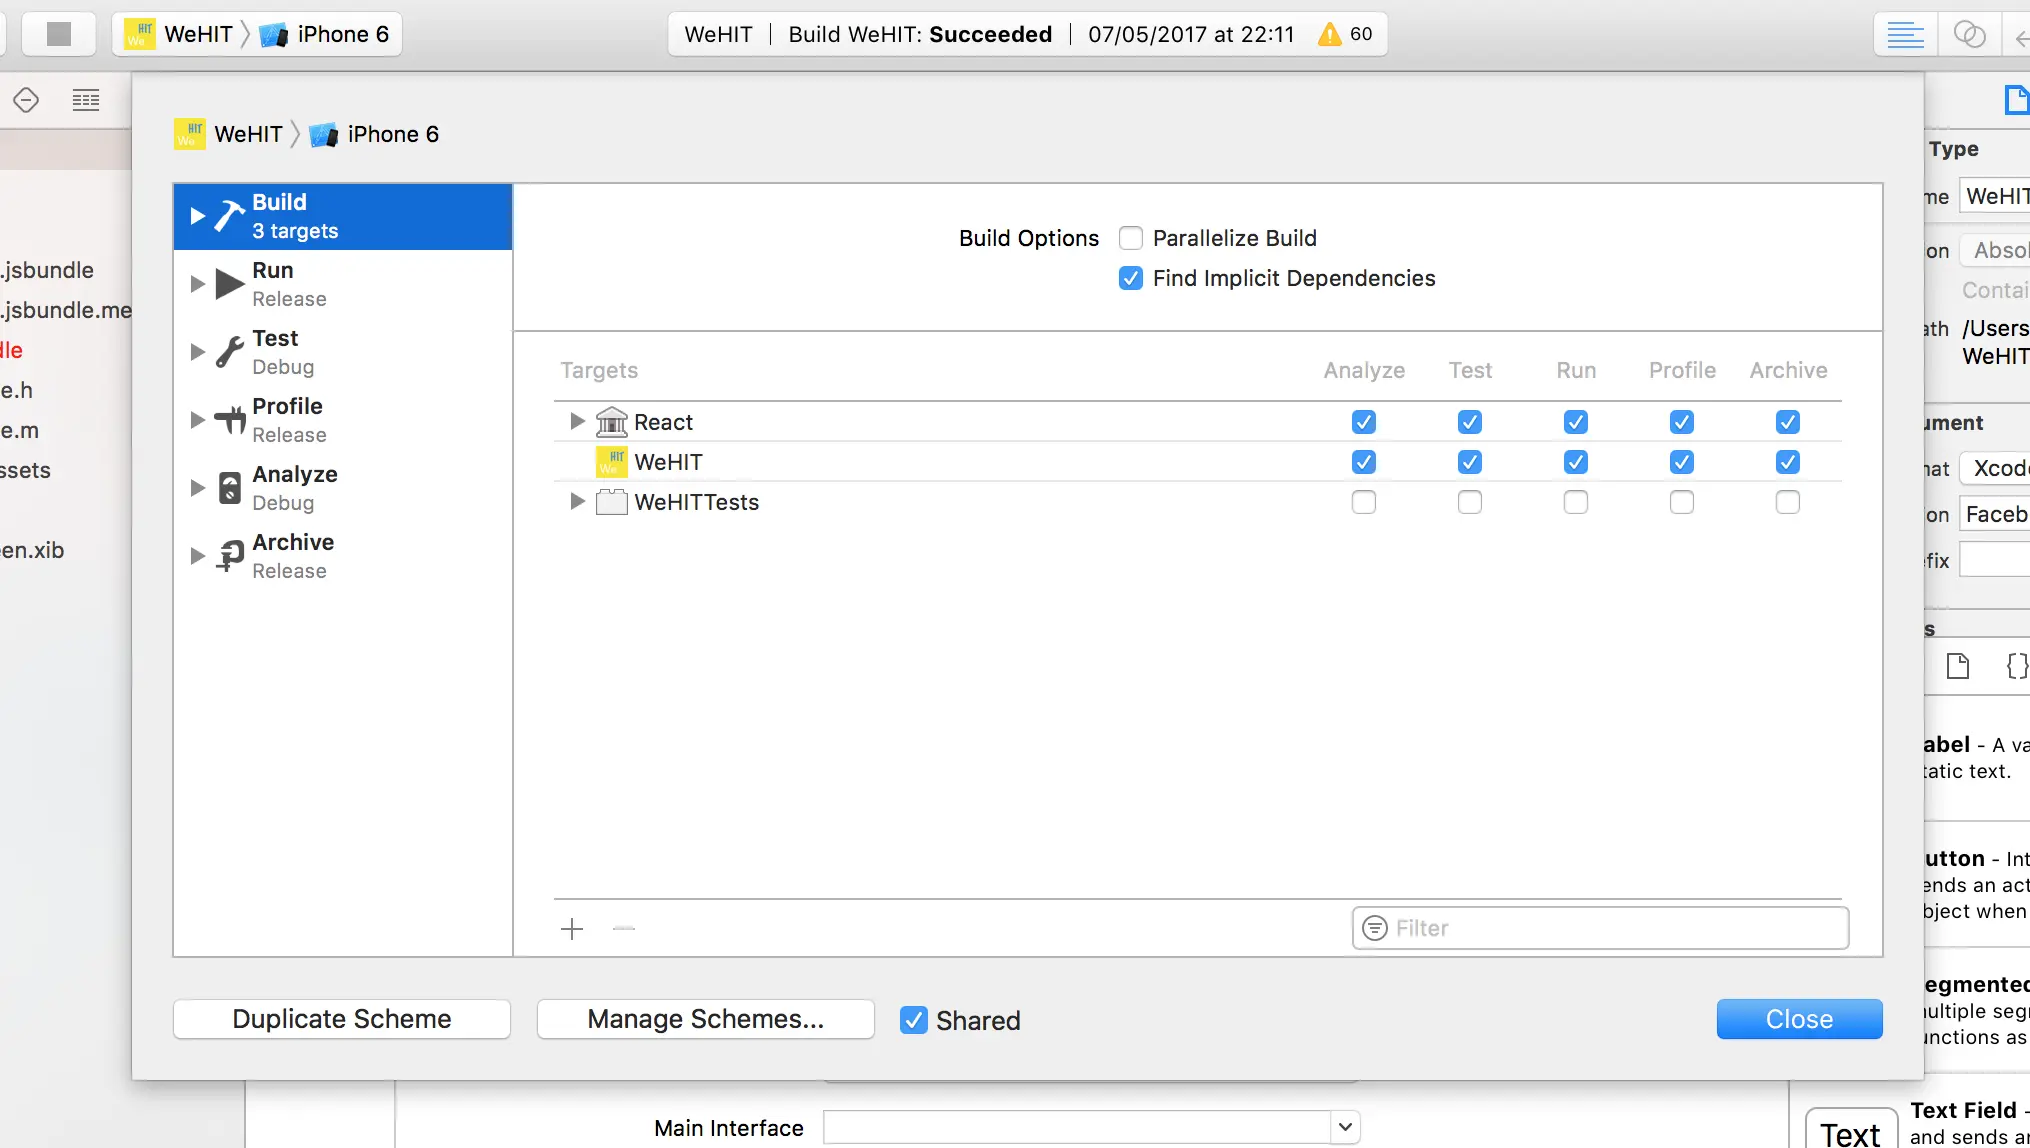2030x1148 pixels.
Task: Expand the Archive action disclosure triangle
Action: 197,556
